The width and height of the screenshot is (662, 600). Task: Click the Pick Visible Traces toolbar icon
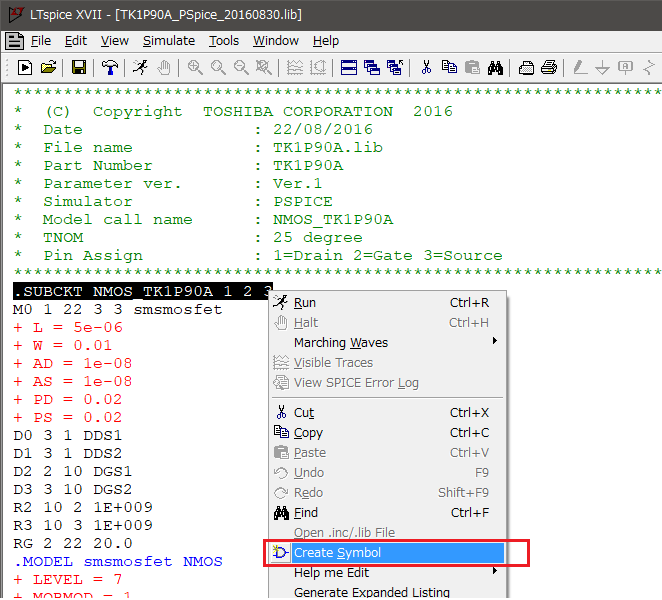295,68
